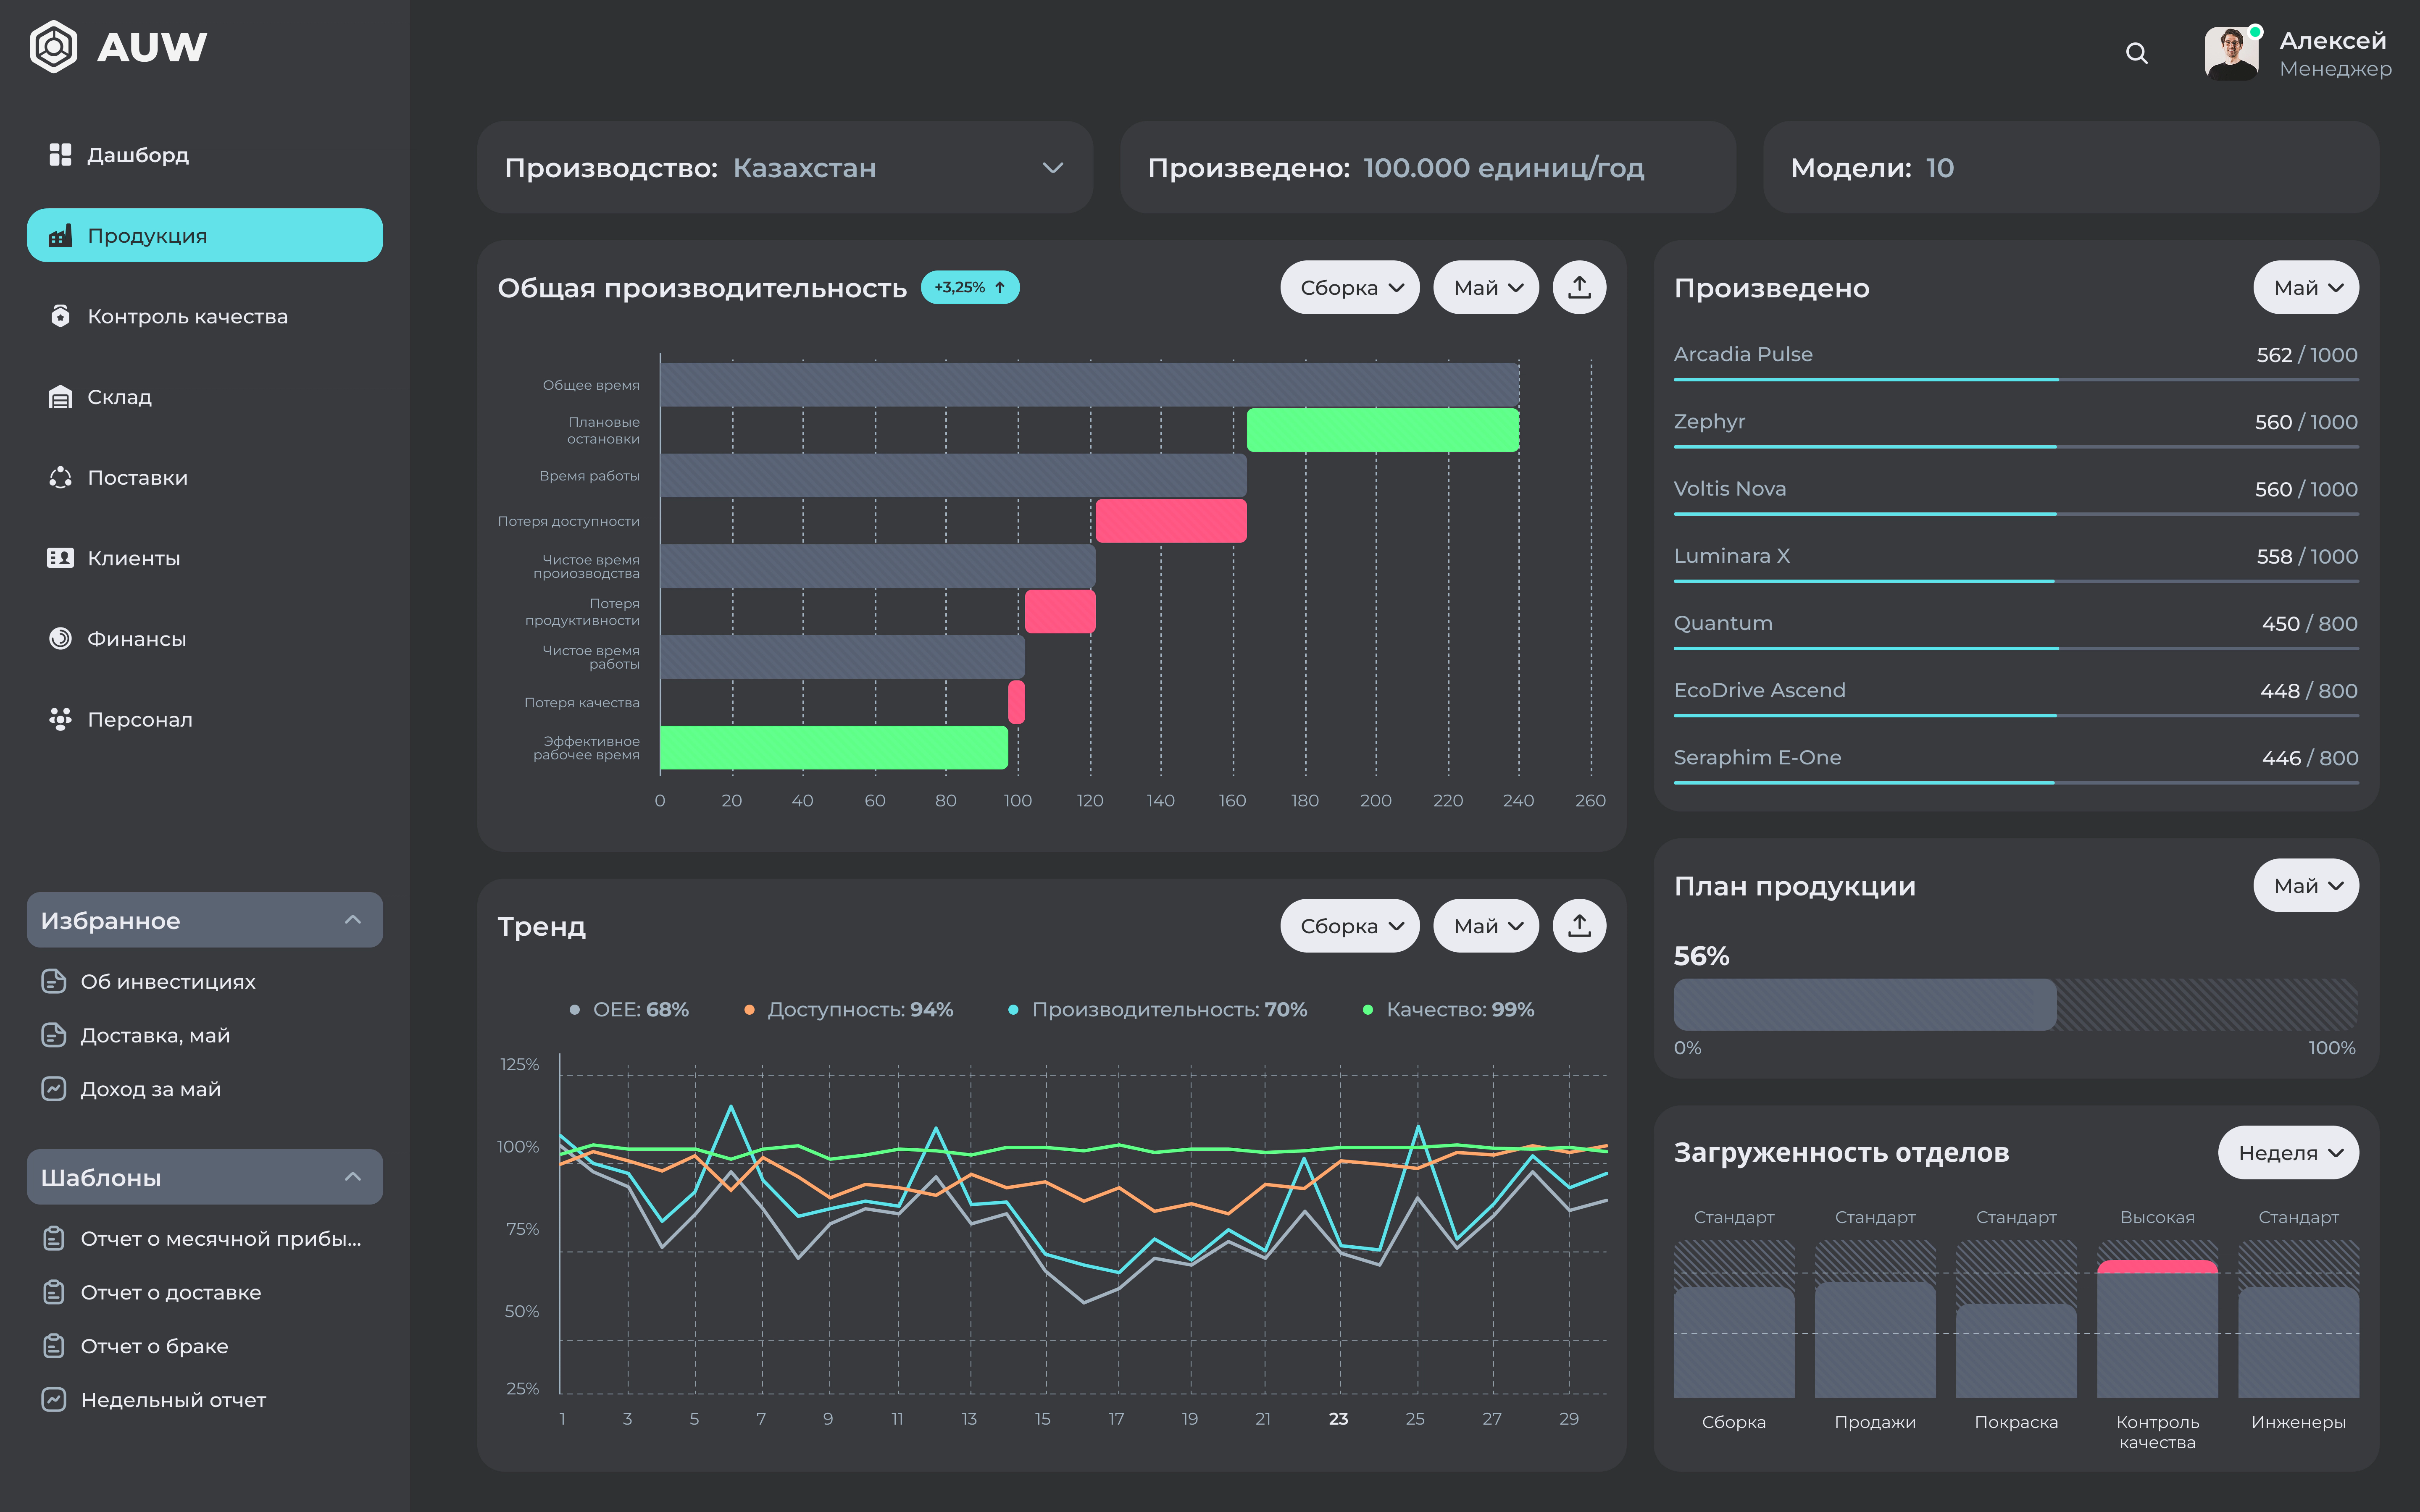Click the search magnifier icon
Image resolution: width=2420 pixels, height=1512 pixels.
tap(2136, 53)
